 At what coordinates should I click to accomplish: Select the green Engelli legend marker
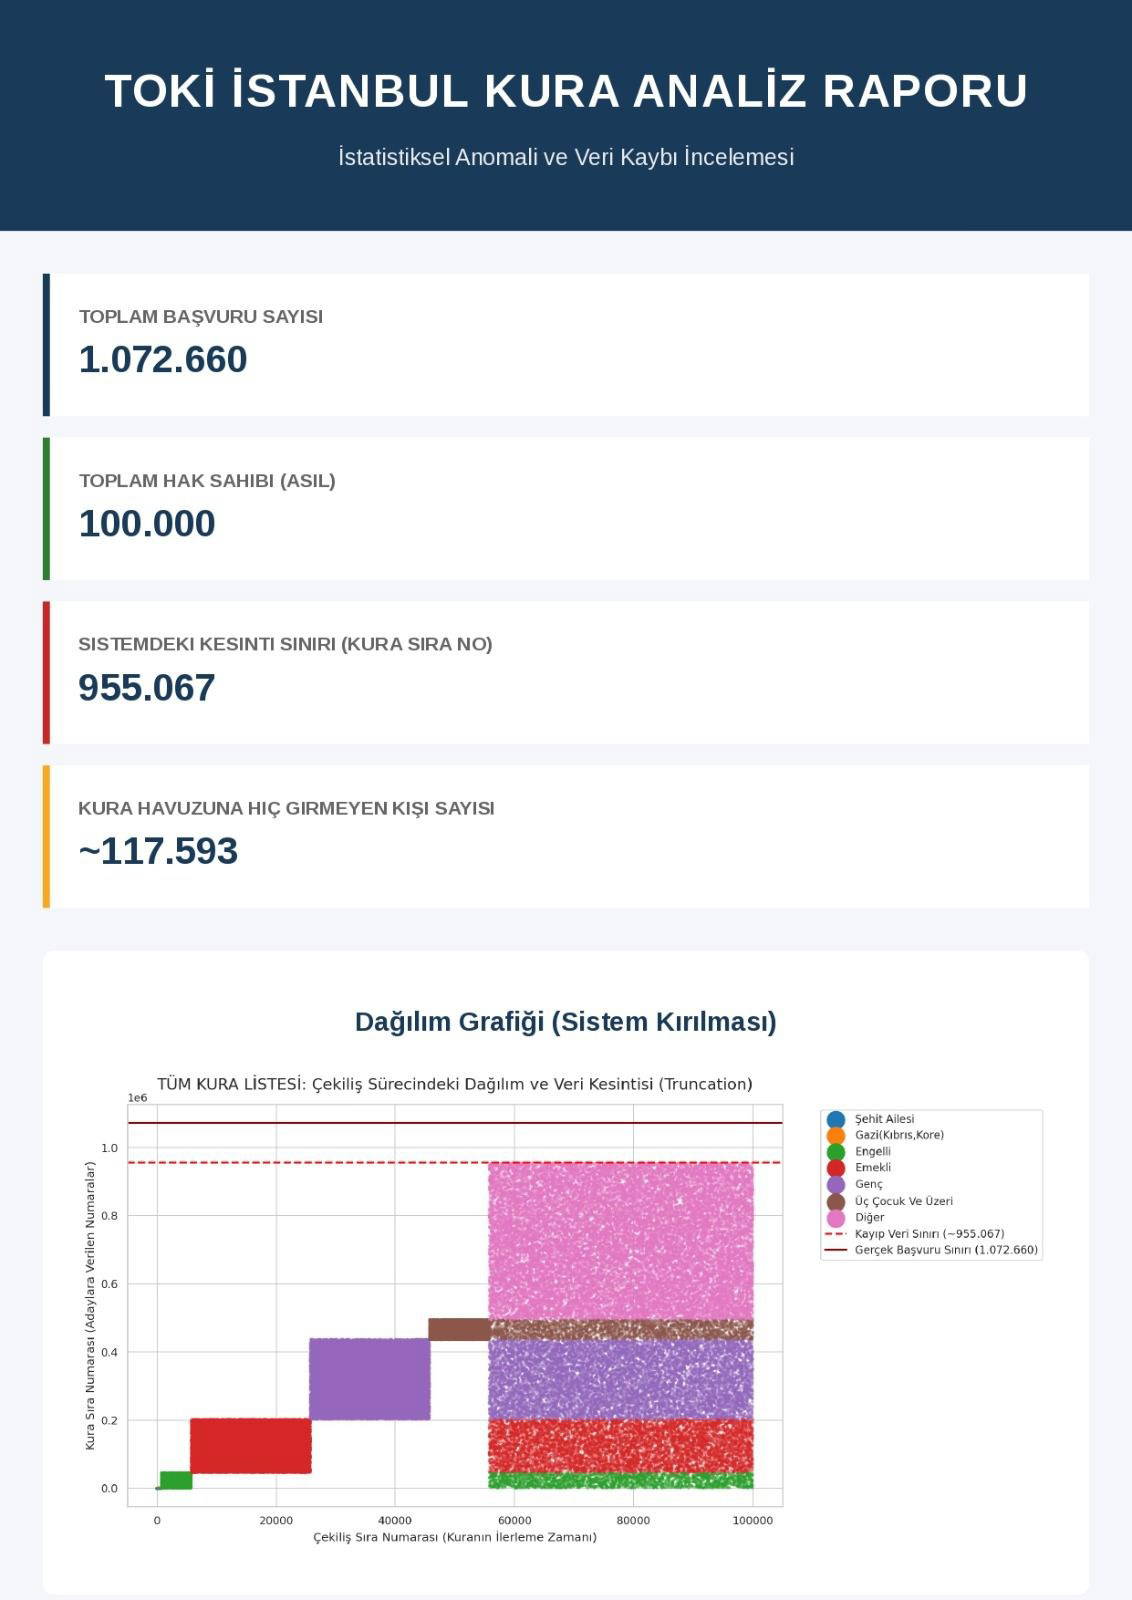coord(835,1152)
